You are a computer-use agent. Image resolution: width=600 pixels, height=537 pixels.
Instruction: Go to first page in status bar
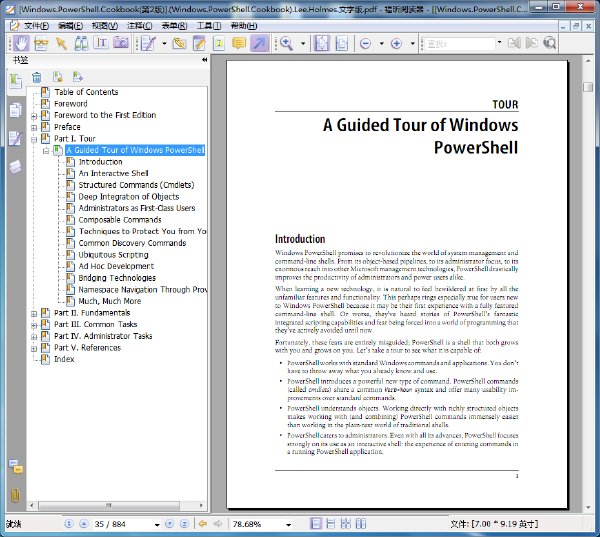pos(69,524)
